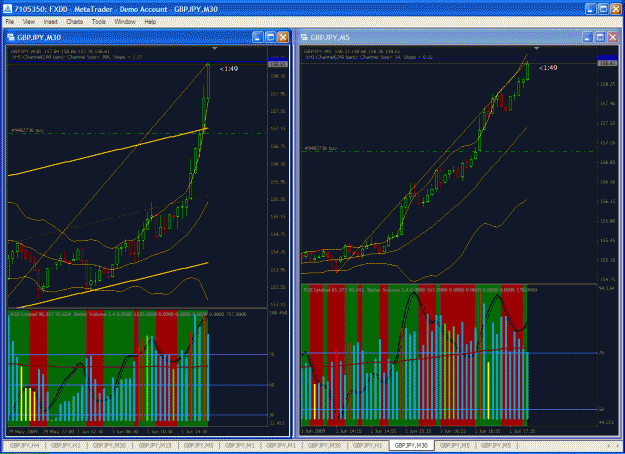Open the Insert menu
The height and width of the screenshot is (454, 625).
[51, 22]
